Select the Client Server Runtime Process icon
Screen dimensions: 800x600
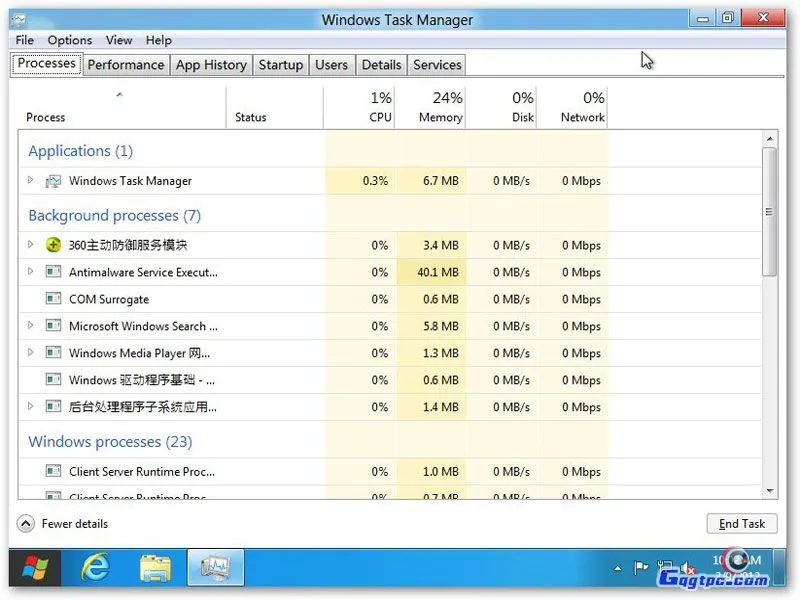click(x=52, y=471)
